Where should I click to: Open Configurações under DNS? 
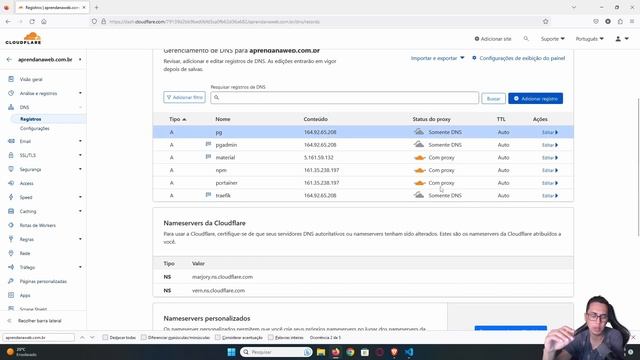[35, 128]
